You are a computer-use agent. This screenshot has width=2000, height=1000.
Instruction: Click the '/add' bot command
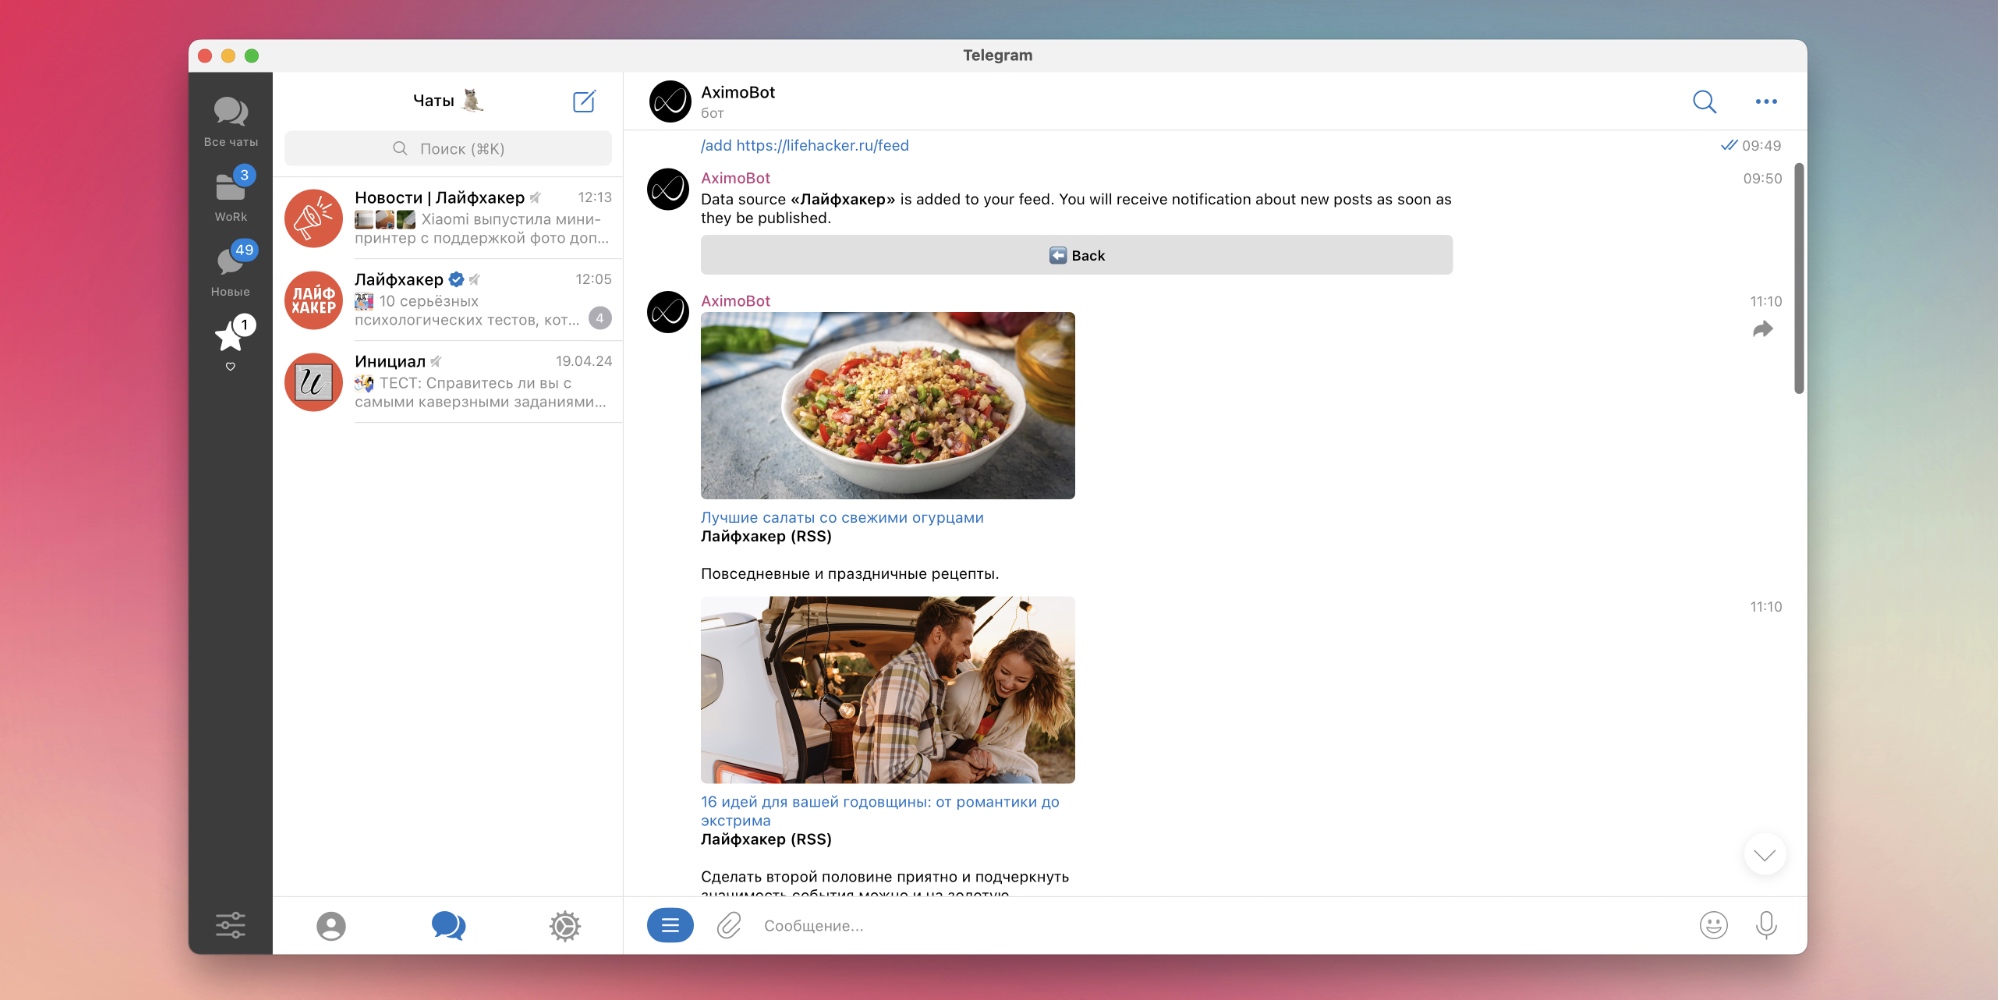click(x=716, y=146)
